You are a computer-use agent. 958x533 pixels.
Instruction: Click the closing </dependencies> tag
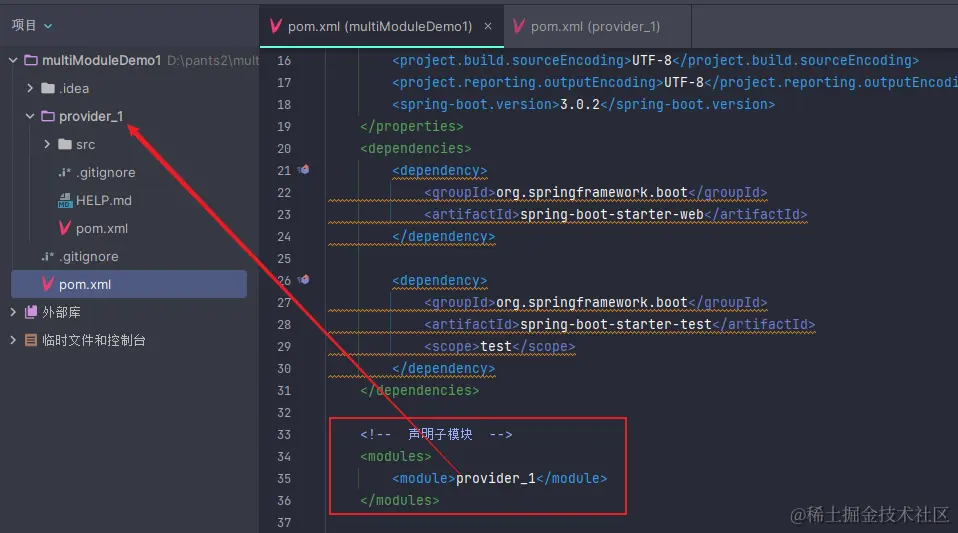click(x=420, y=391)
